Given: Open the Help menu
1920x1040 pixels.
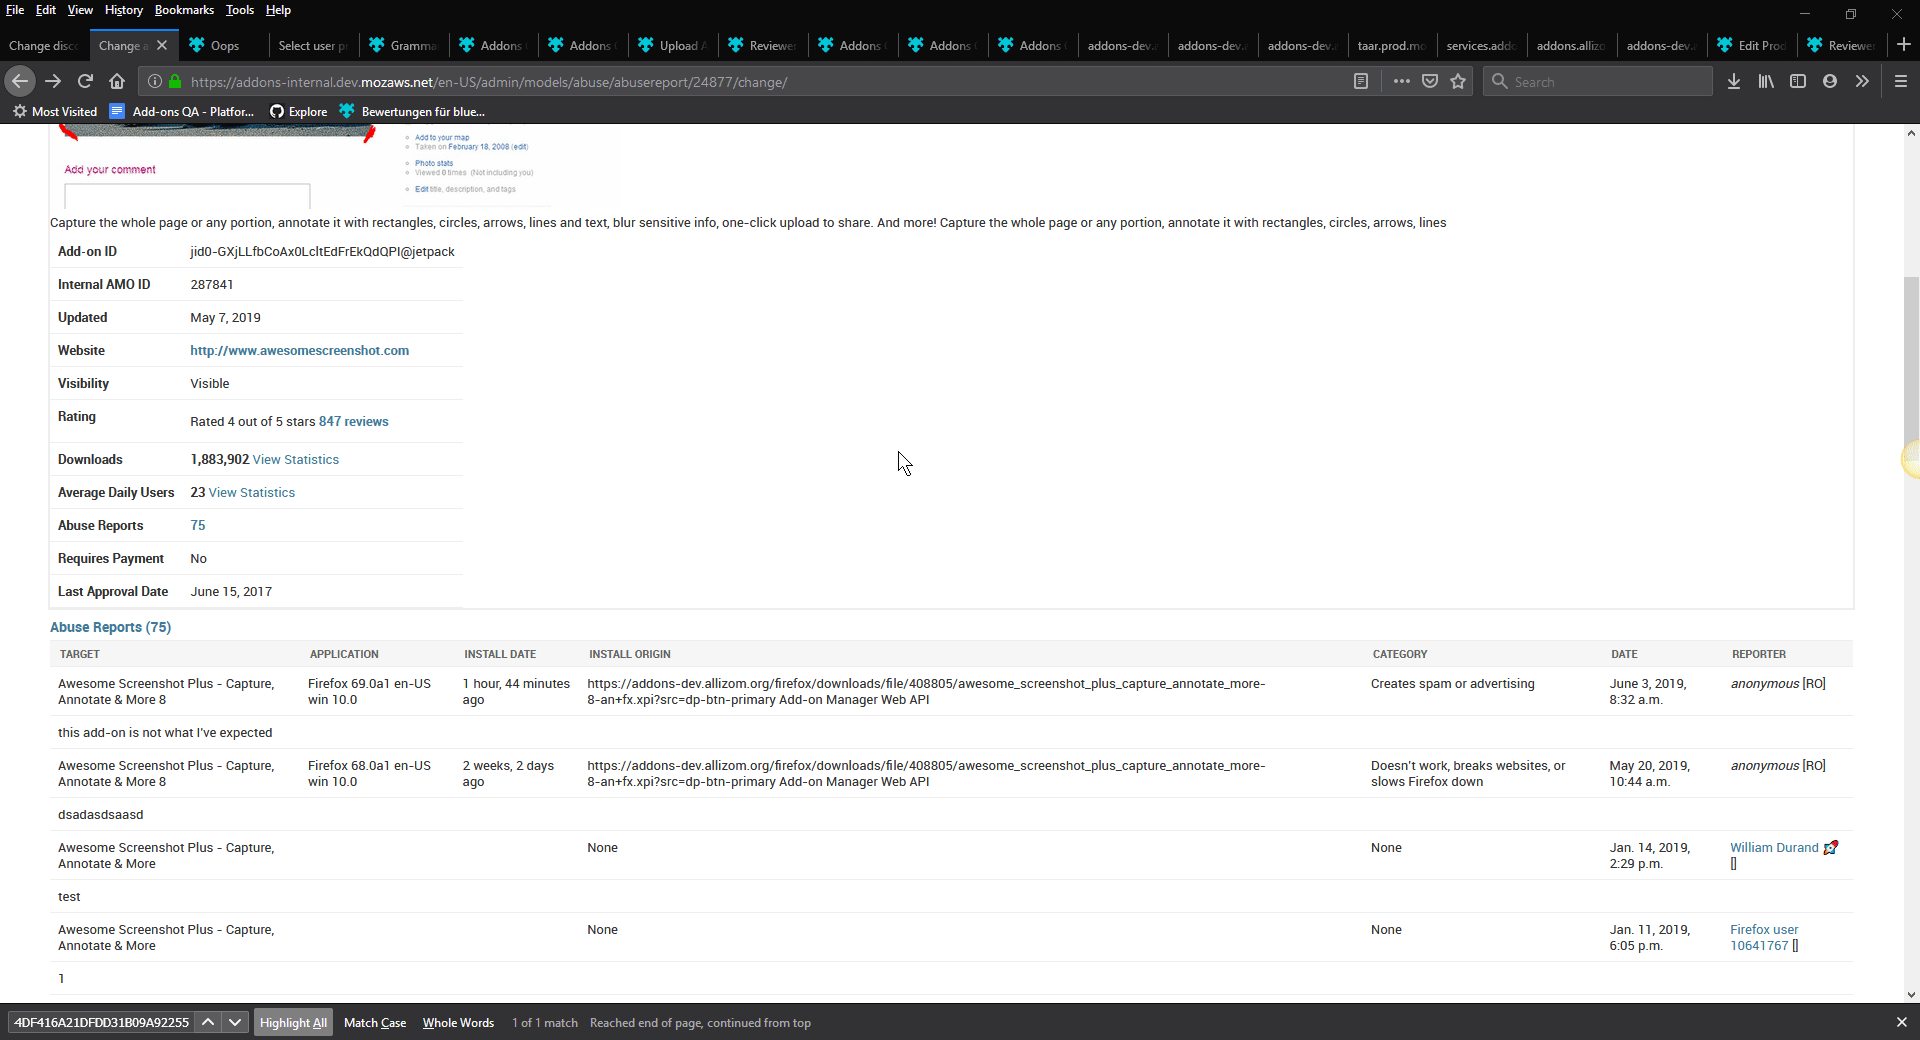Looking at the screenshot, I should click(278, 10).
